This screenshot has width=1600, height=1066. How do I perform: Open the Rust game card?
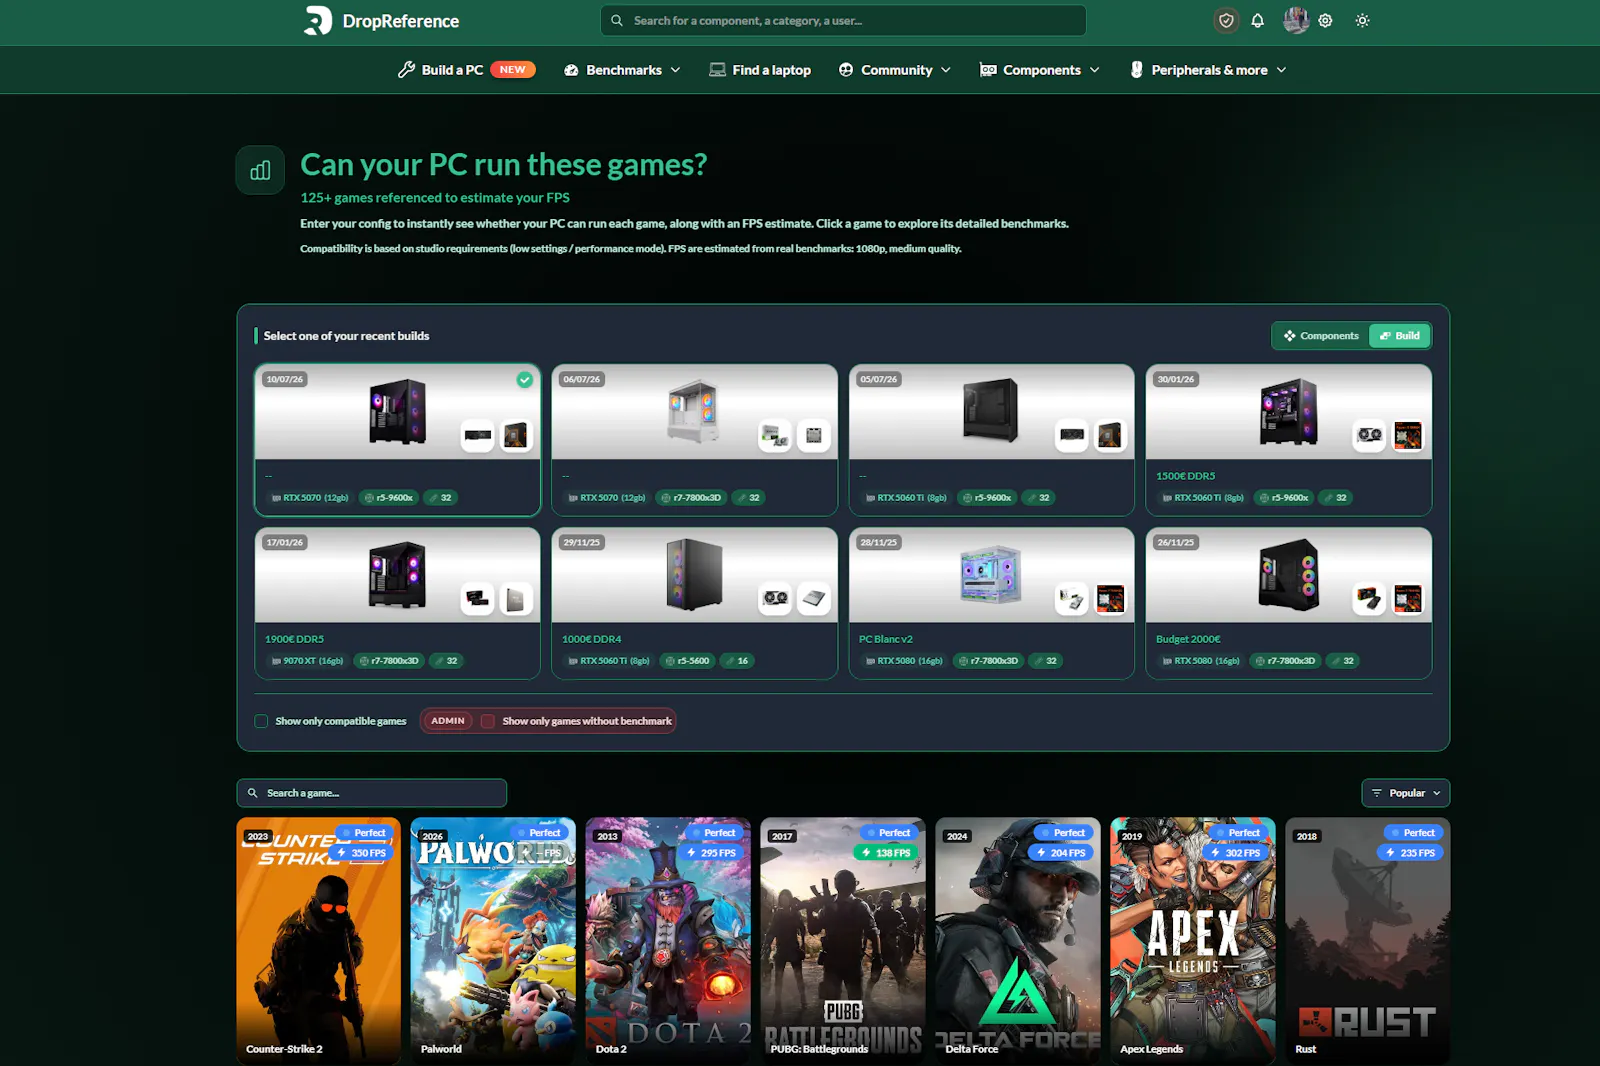click(1368, 940)
